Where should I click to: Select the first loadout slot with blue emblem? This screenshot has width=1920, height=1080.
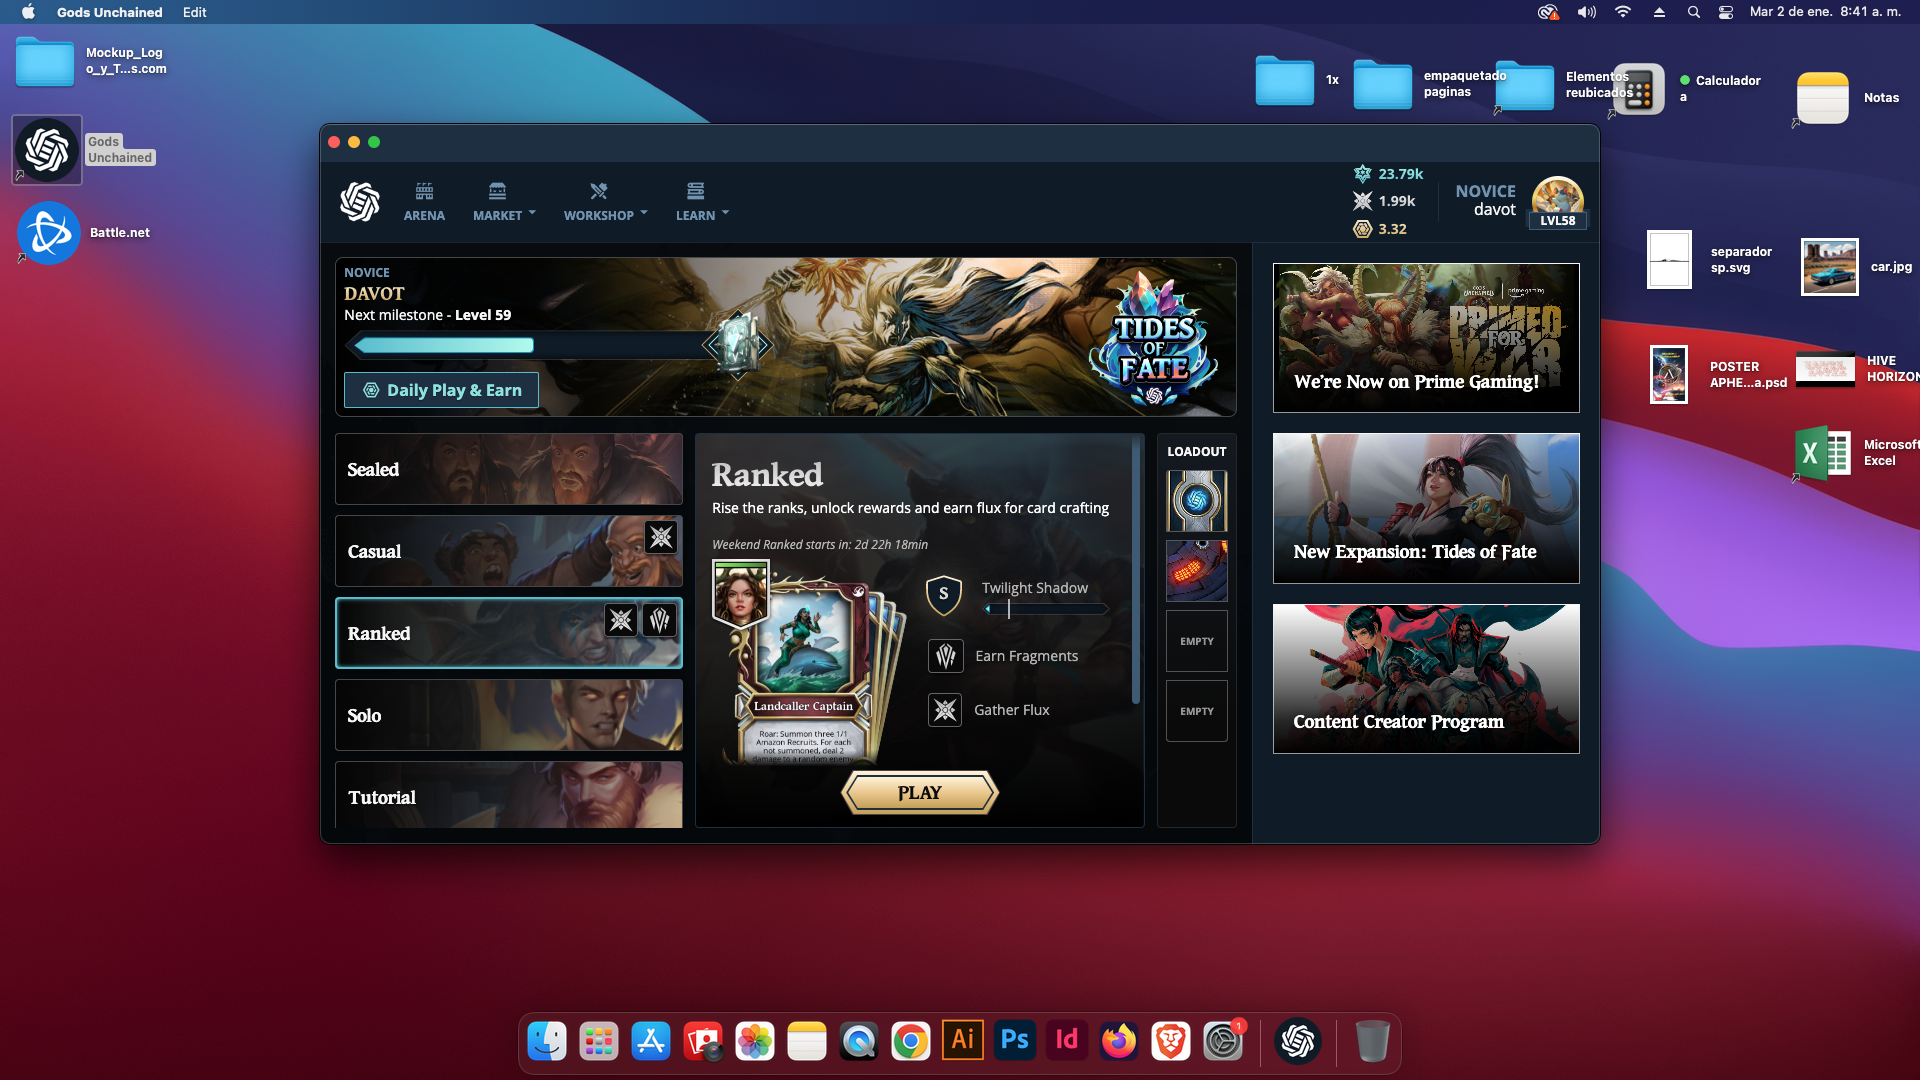pos(1197,501)
